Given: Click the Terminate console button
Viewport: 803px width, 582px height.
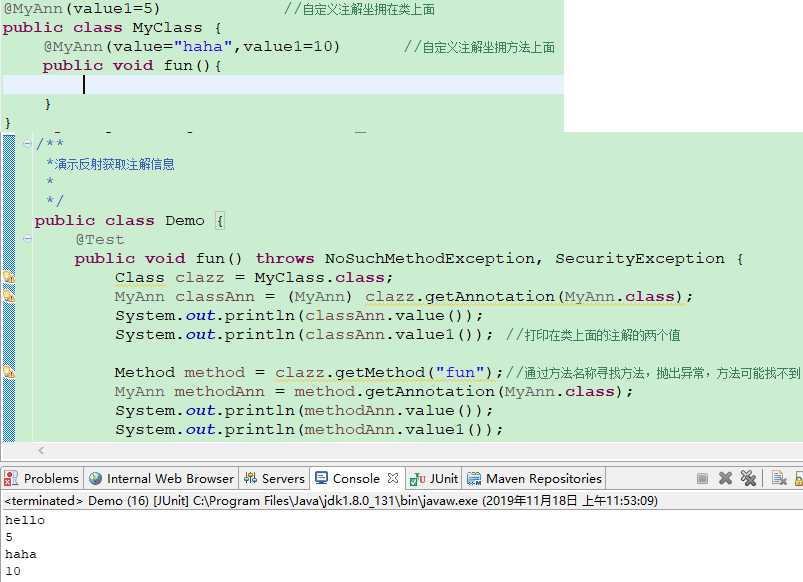Looking at the screenshot, I should pos(702,479).
